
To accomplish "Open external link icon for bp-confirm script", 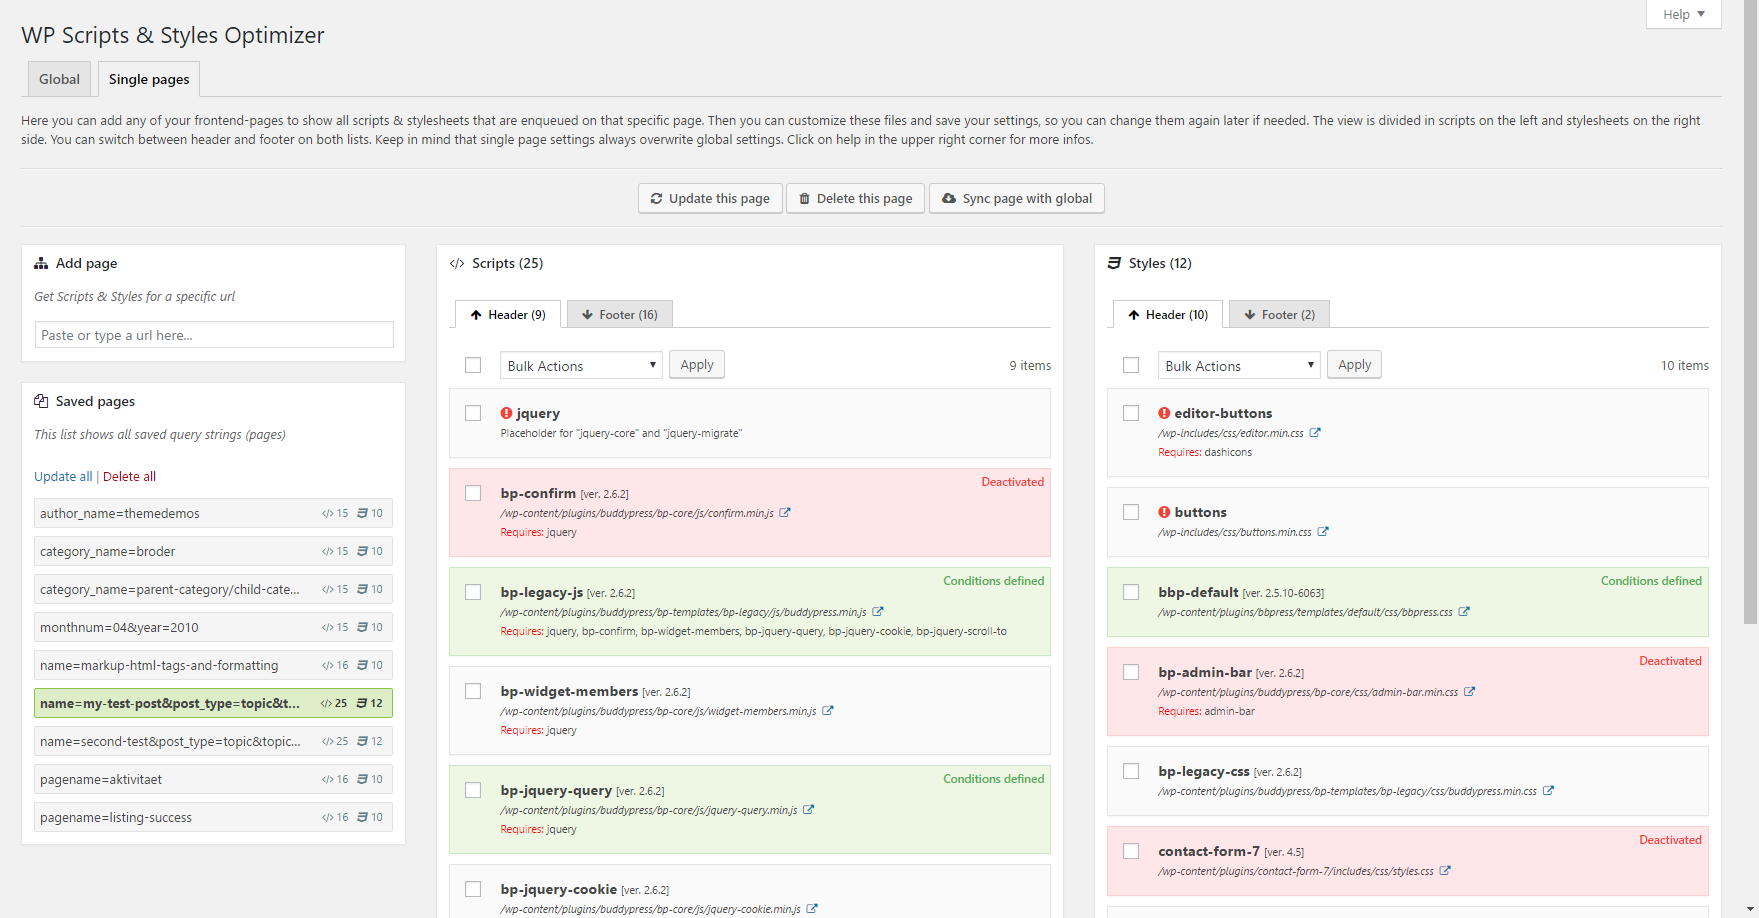I will [x=785, y=513].
